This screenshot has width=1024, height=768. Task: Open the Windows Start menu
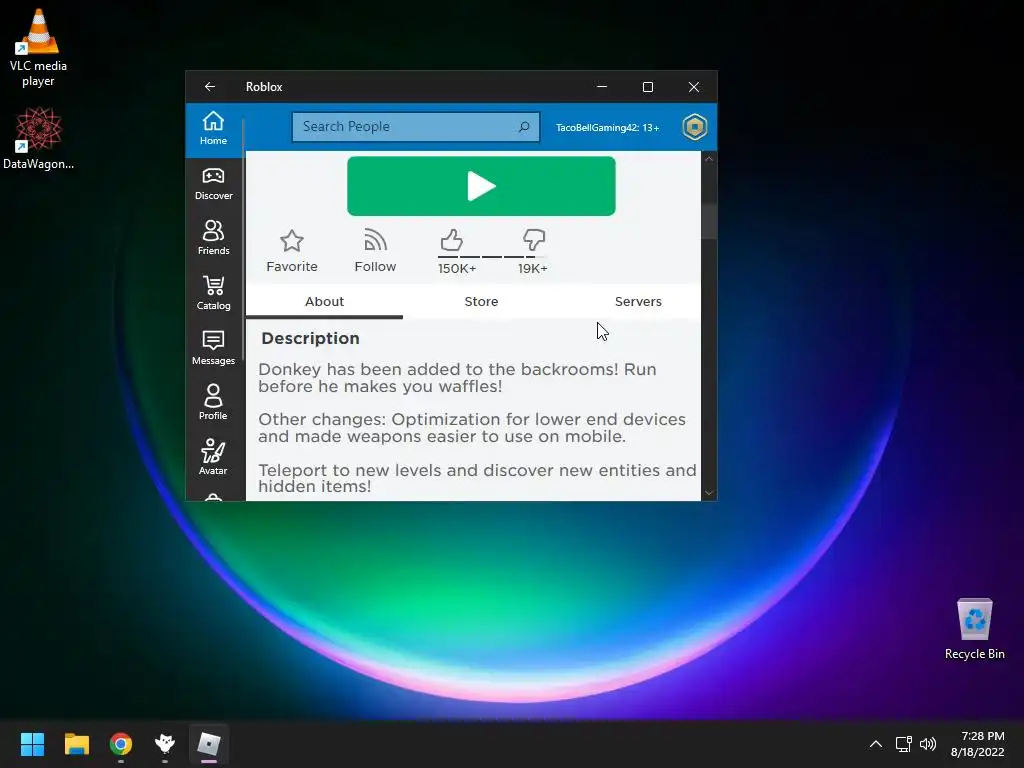(x=32, y=744)
